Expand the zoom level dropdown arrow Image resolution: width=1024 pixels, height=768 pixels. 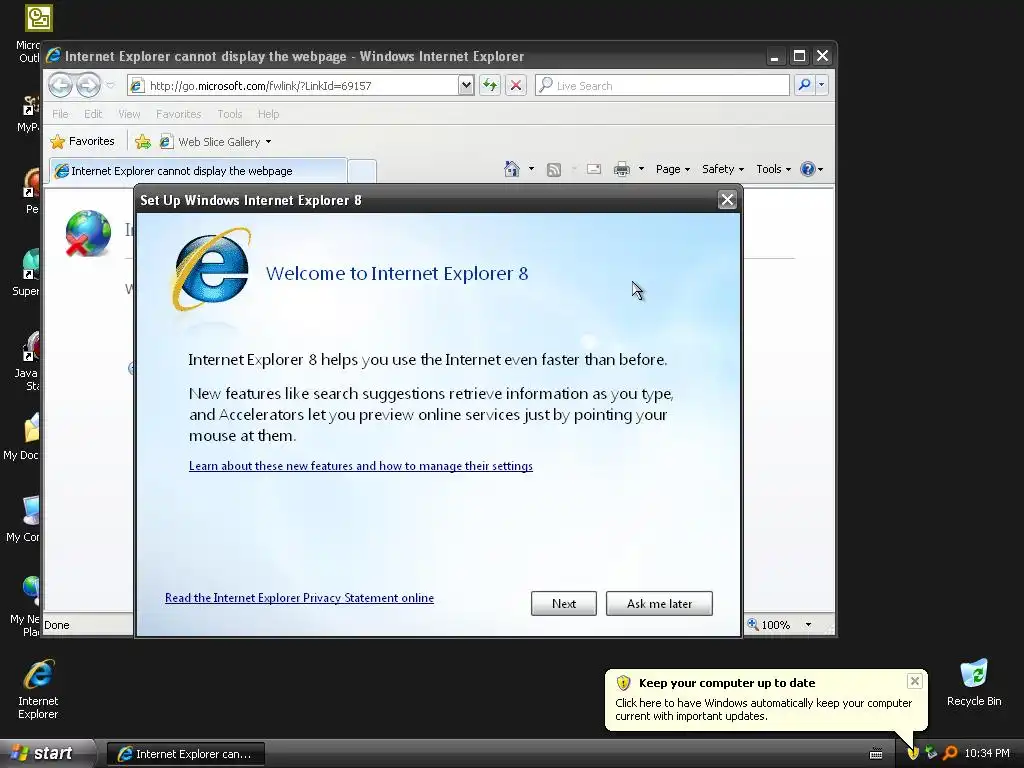tap(808, 625)
